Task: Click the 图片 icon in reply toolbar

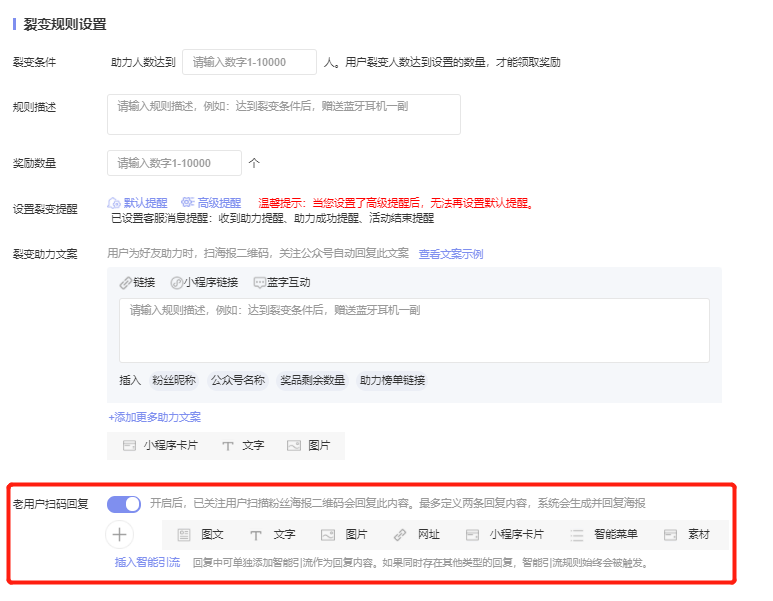Action: [328, 535]
